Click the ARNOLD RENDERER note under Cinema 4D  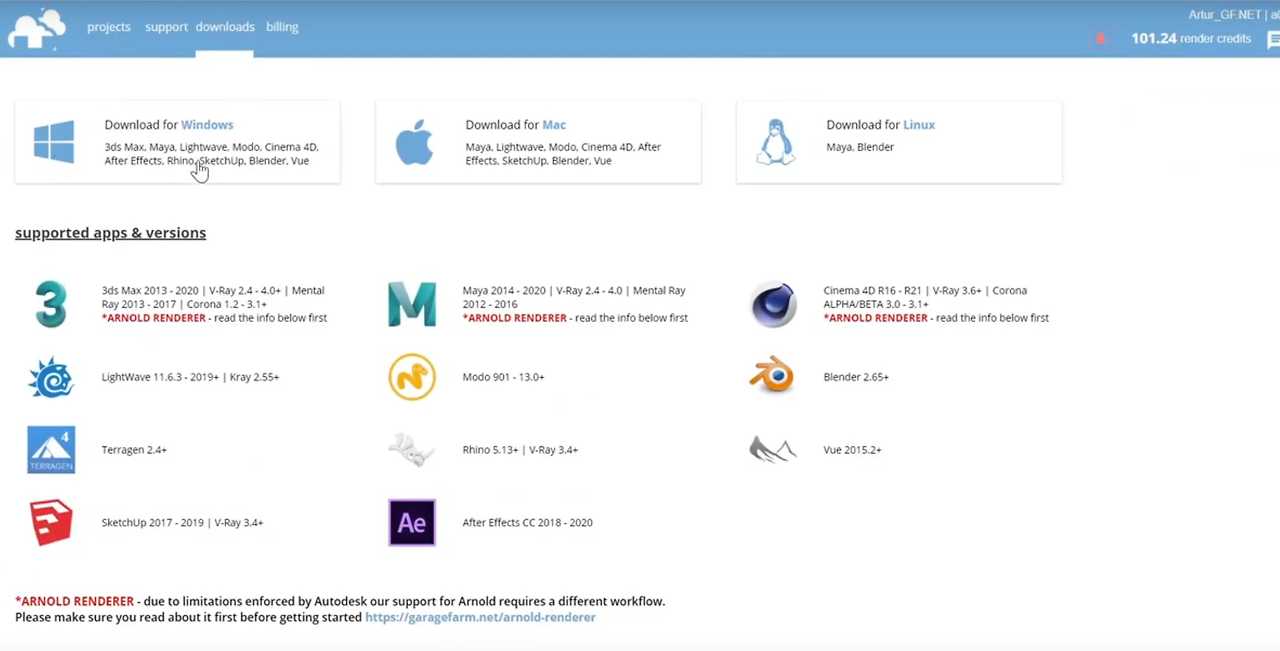tap(936, 318)
